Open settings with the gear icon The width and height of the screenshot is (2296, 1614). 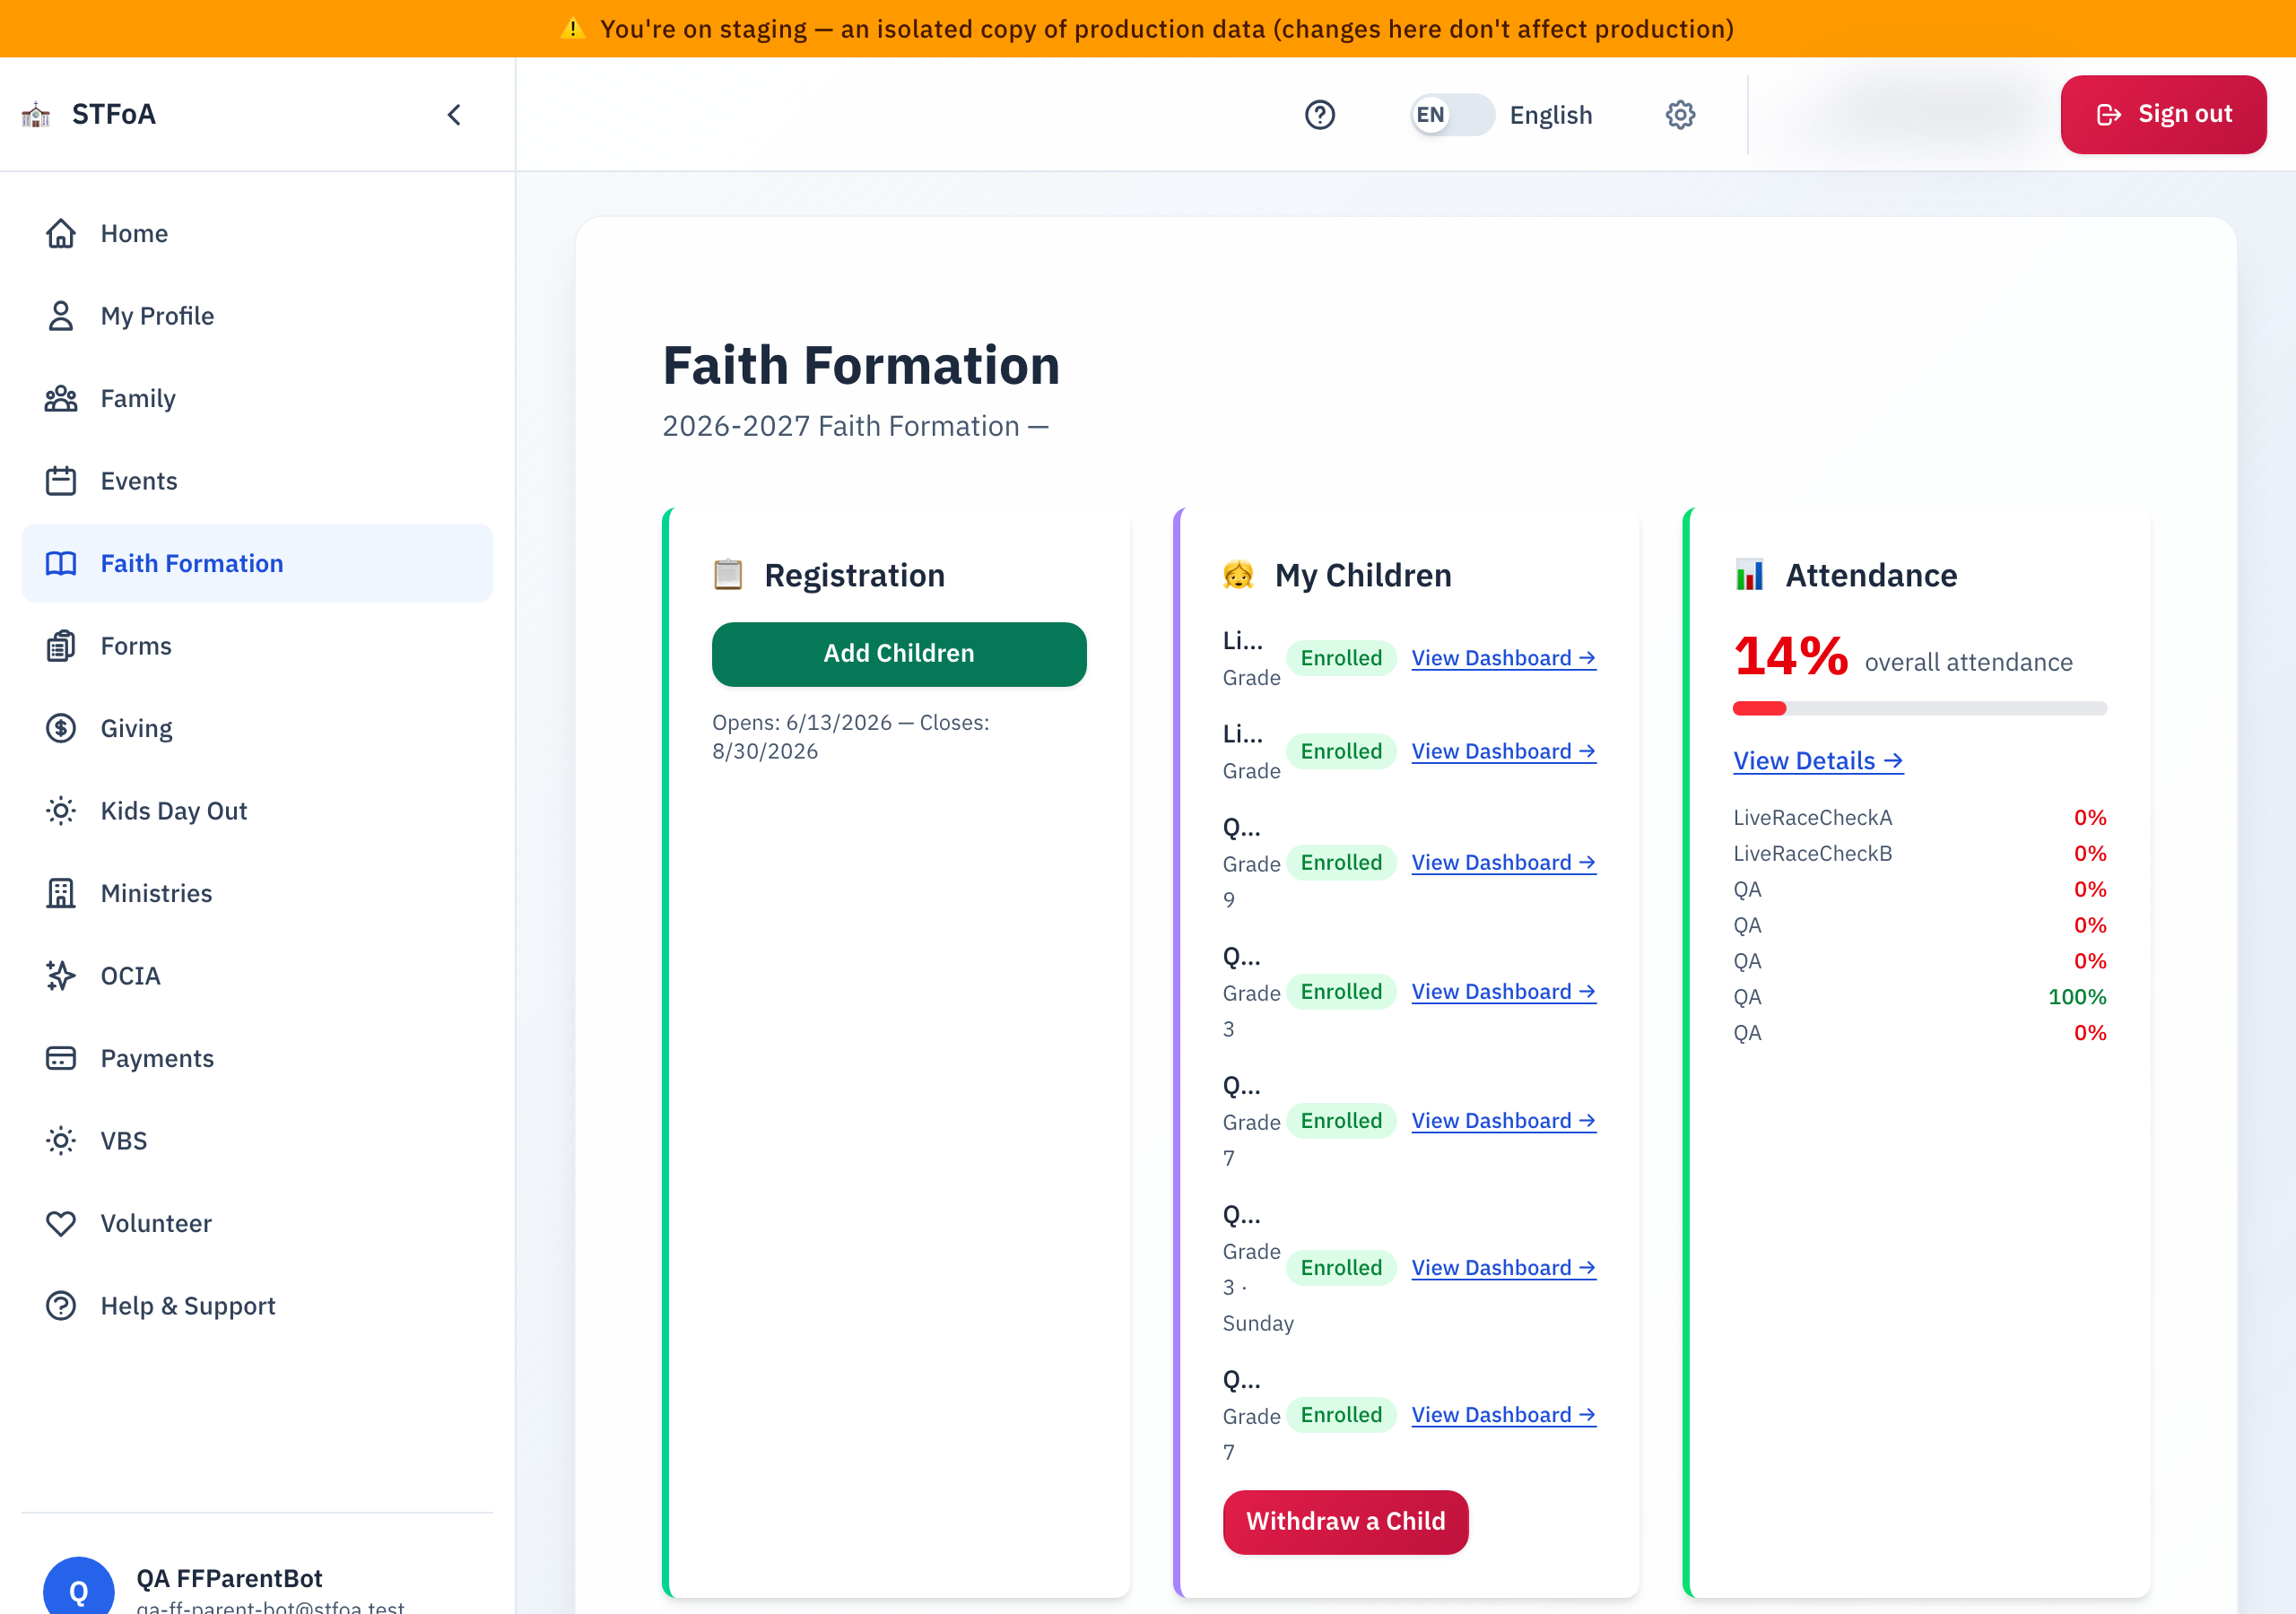pyautogui.click(x=1680, y=115)
